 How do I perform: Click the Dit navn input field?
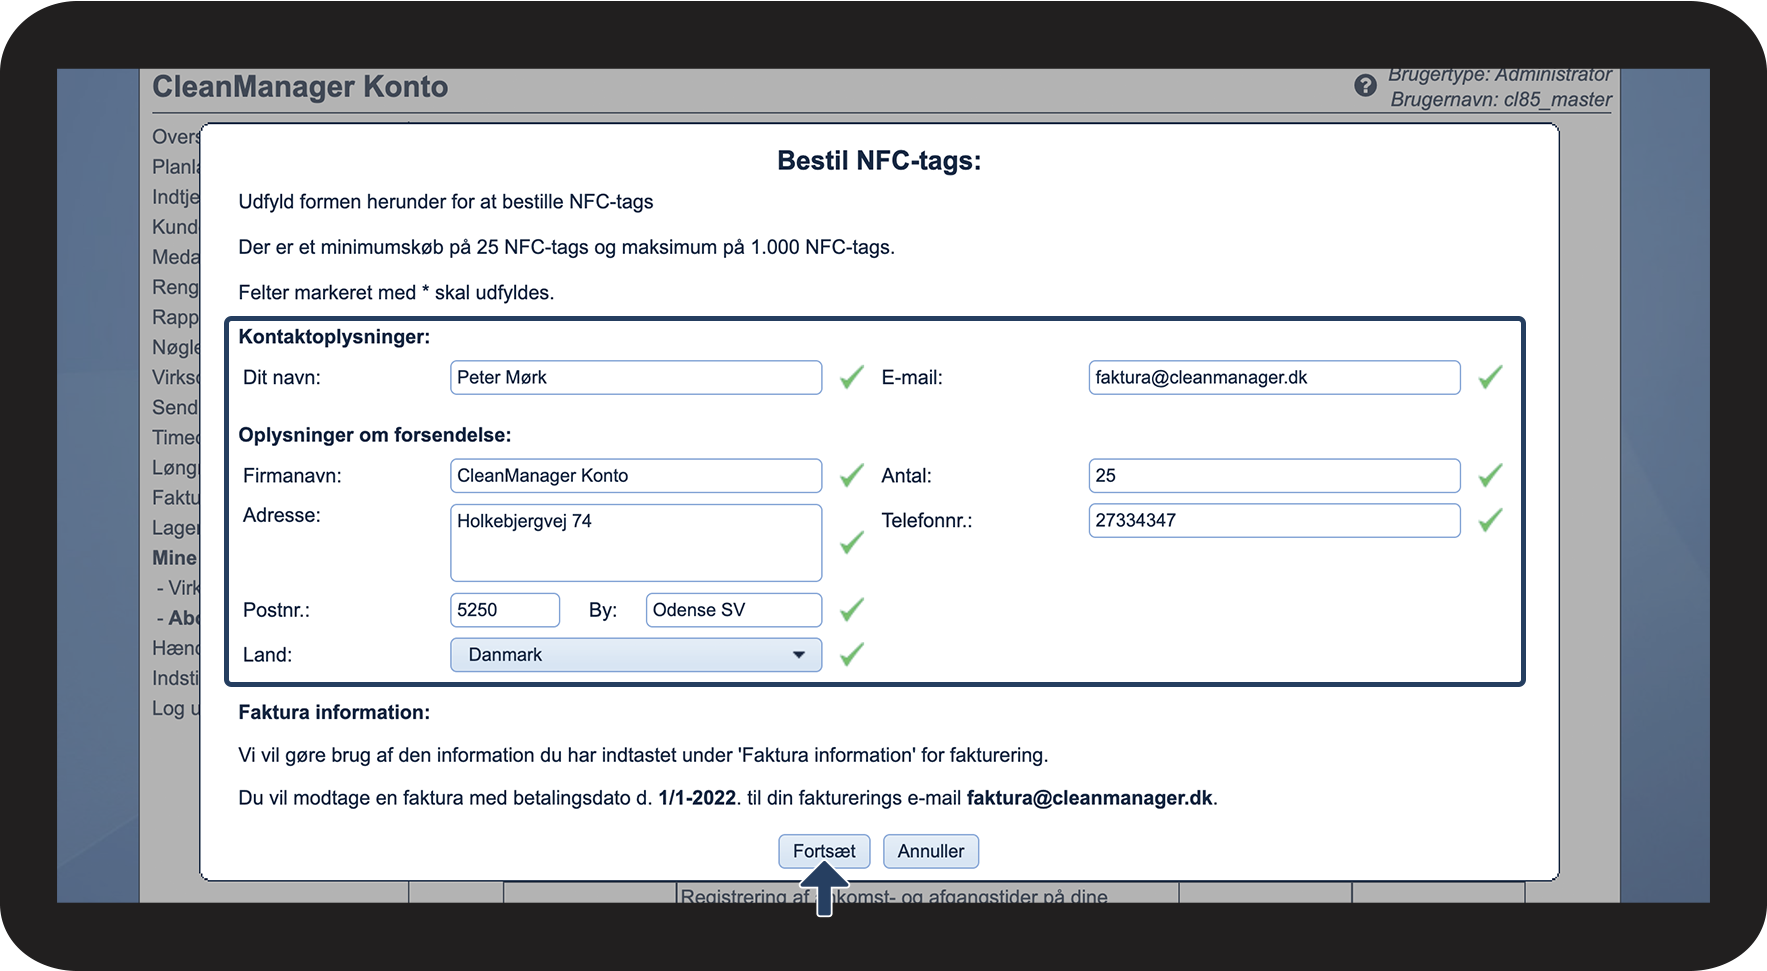pyautogui.click(x=635, y=377)
